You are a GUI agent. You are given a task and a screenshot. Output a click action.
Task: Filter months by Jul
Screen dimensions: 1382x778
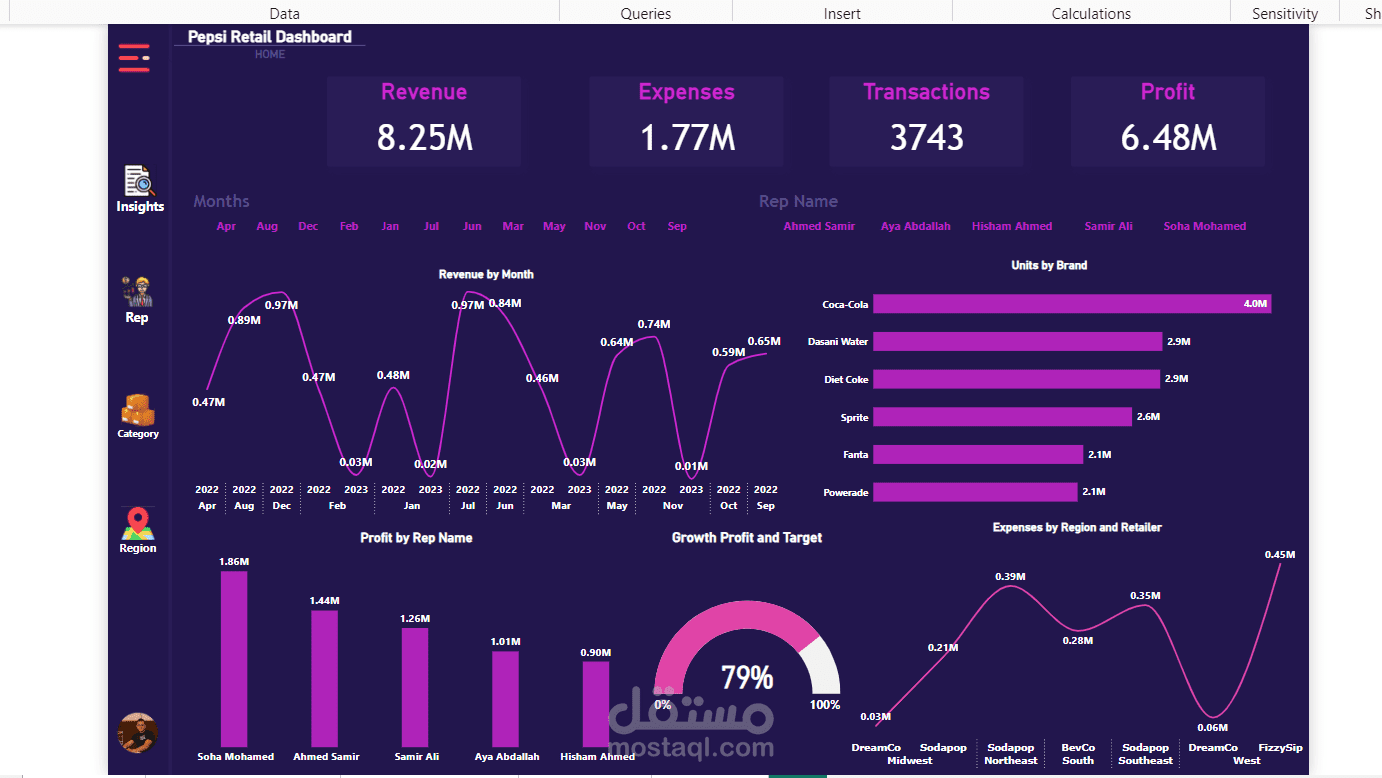tap(431, 226)
